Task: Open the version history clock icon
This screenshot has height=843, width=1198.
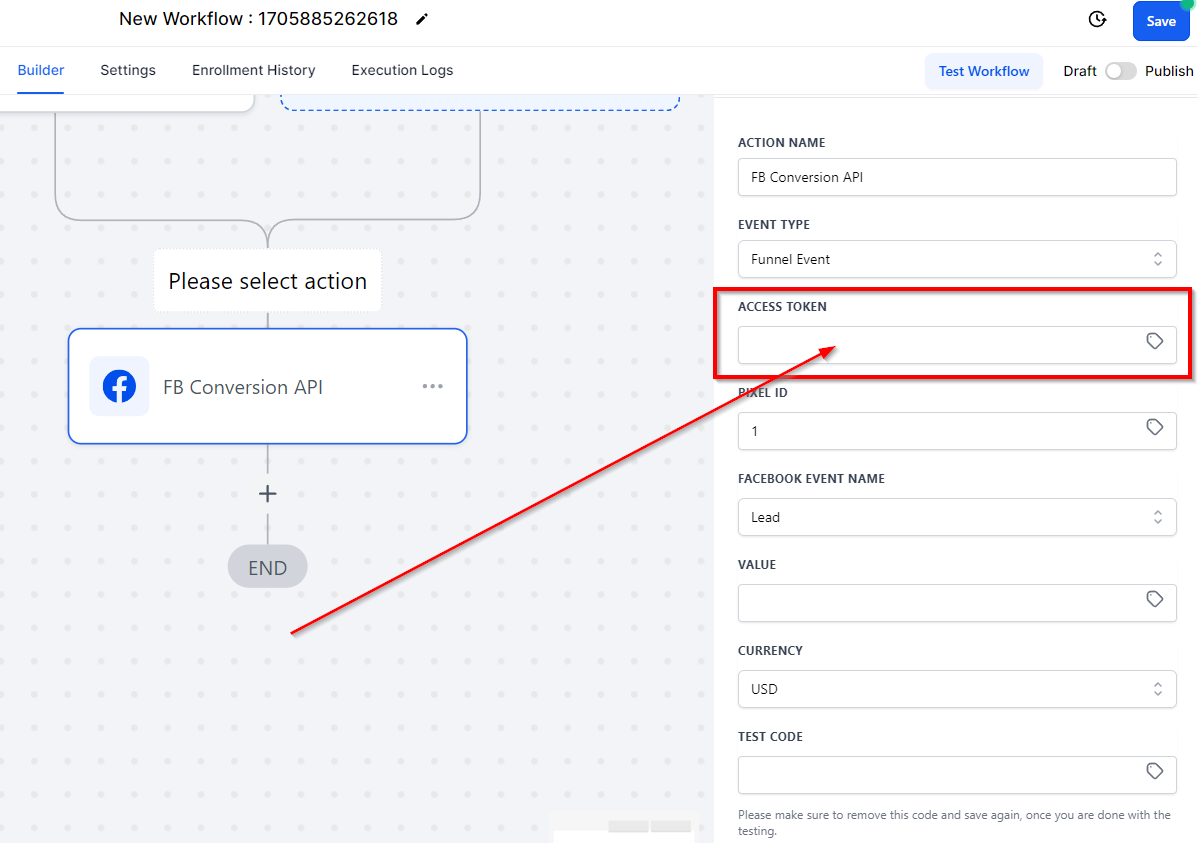Action: (x=1097, y=20)
